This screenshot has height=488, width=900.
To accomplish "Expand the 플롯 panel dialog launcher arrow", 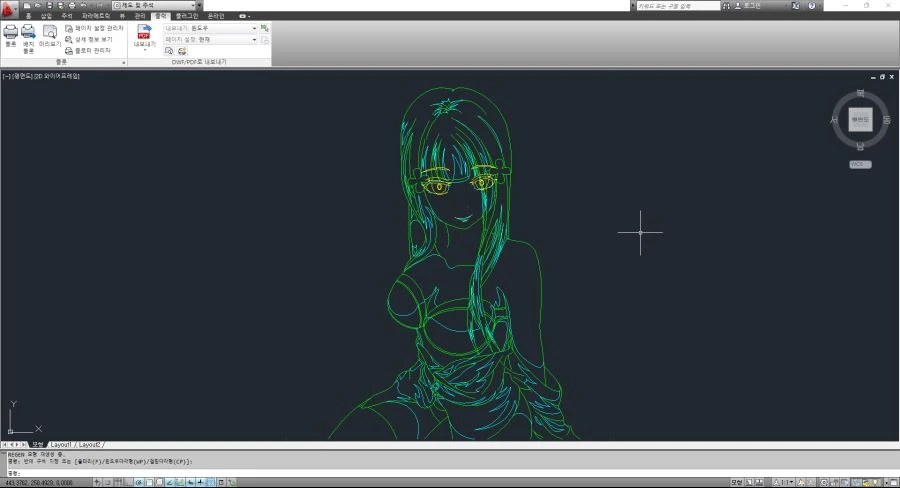I will [124, 62].
